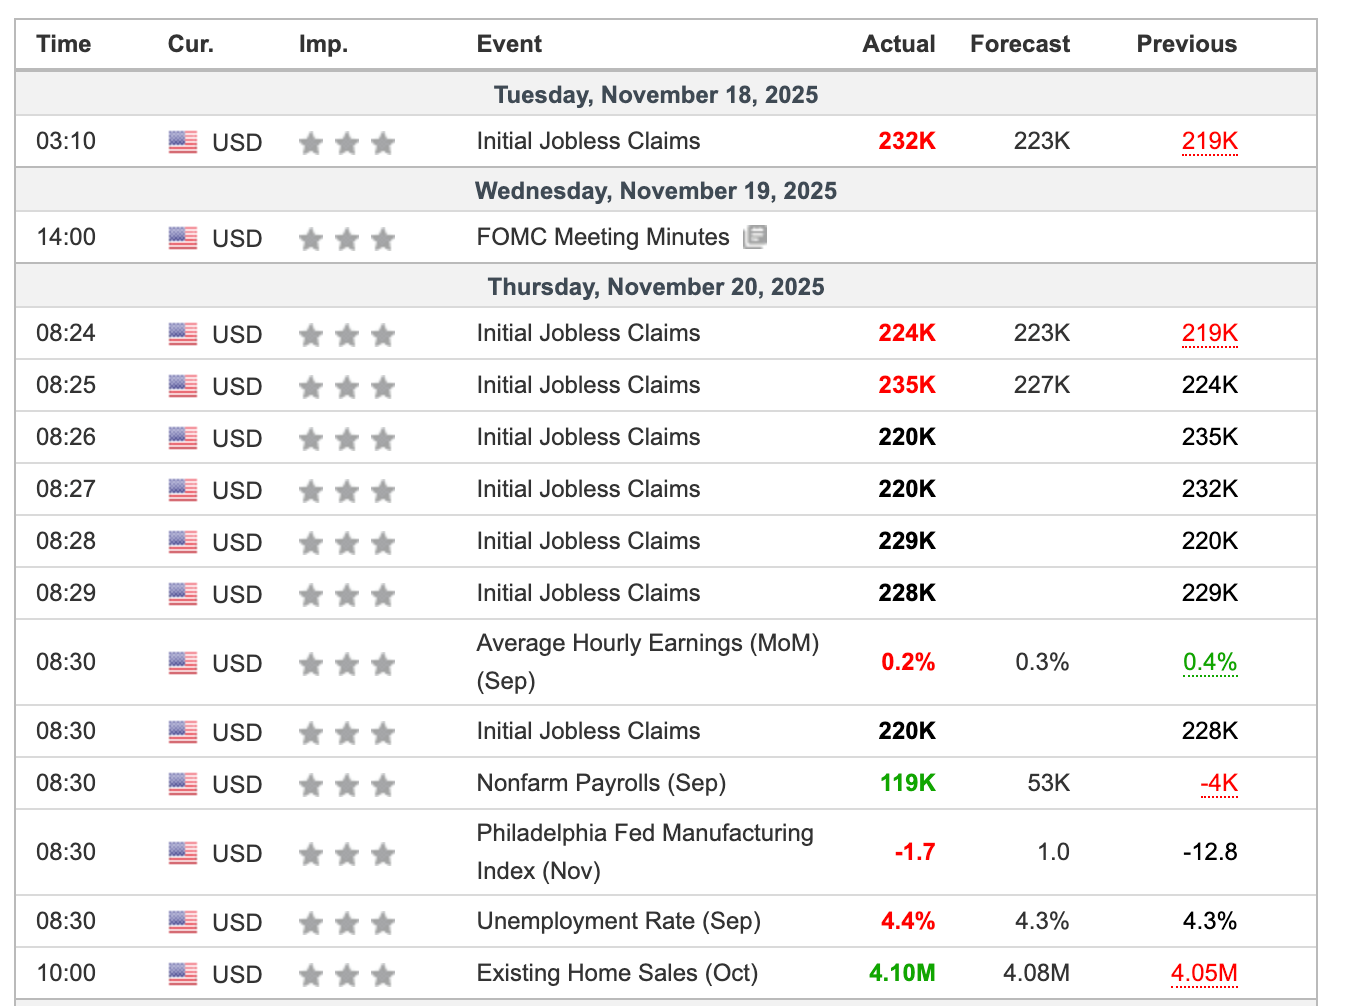Click the 10:00 time cell
Viewport: 1346px width, 1006px height.
[x=66, y=973]
